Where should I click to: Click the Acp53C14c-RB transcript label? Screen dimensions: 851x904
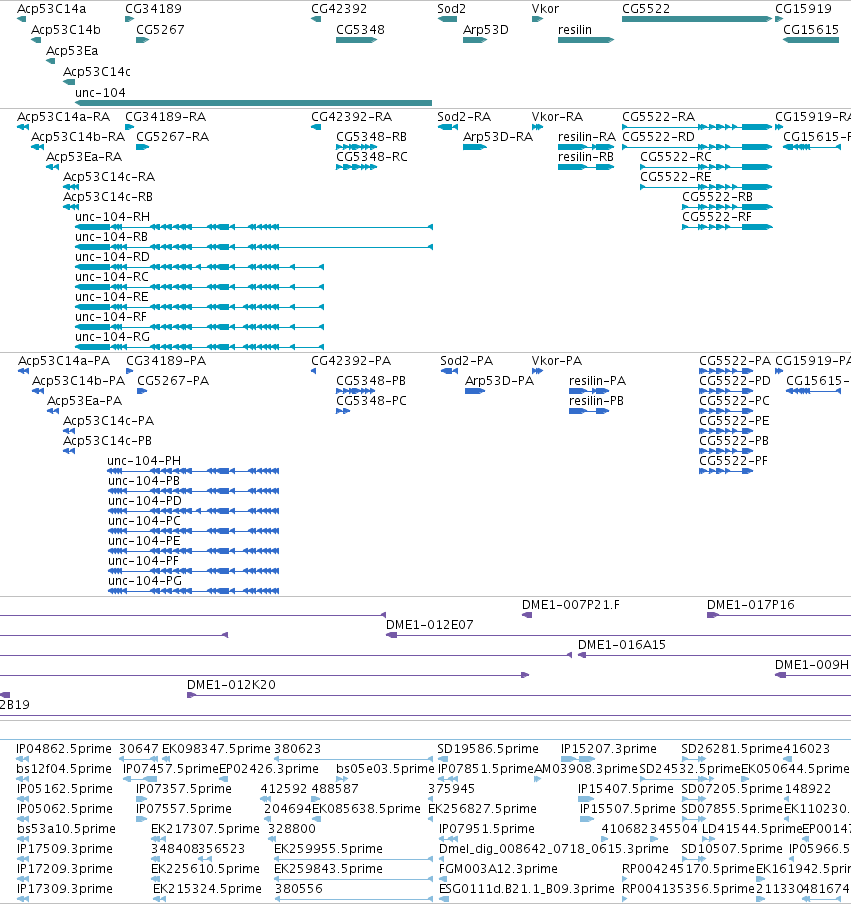108,197
